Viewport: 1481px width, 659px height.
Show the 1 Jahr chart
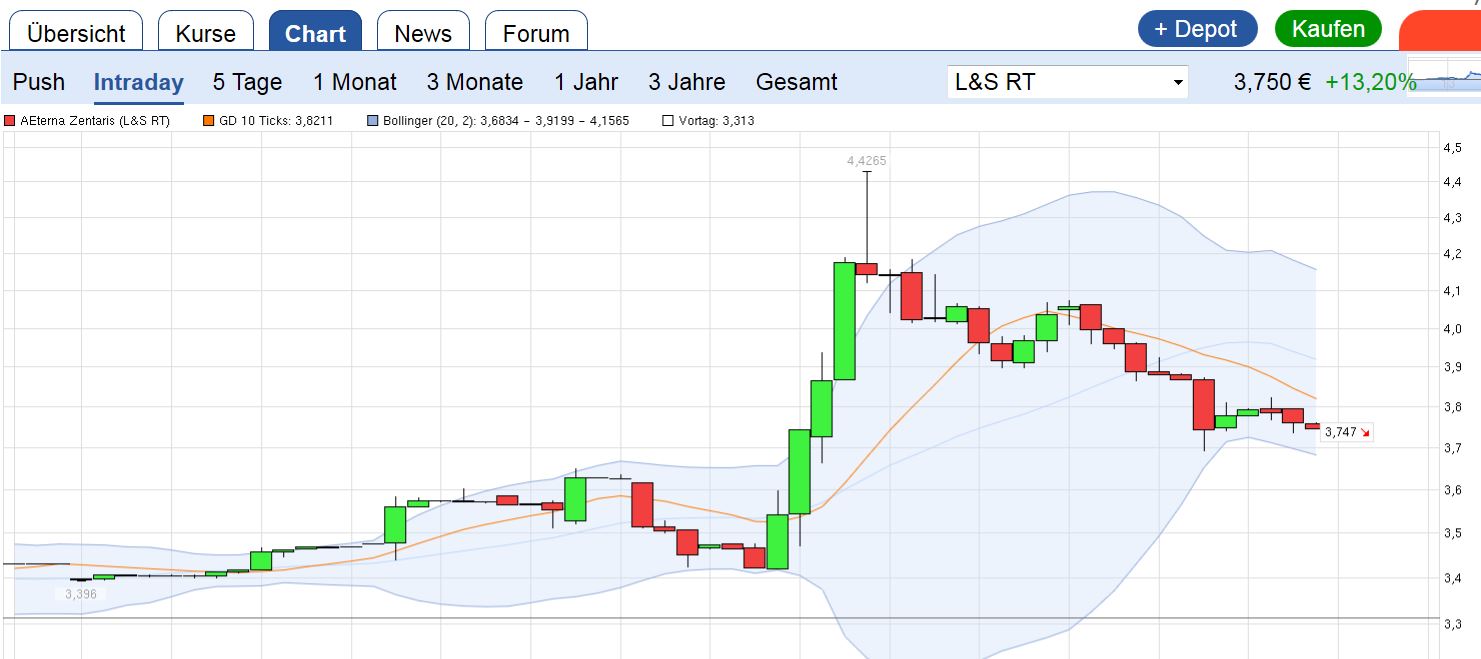pyautogui.click(x=586, y=82)
